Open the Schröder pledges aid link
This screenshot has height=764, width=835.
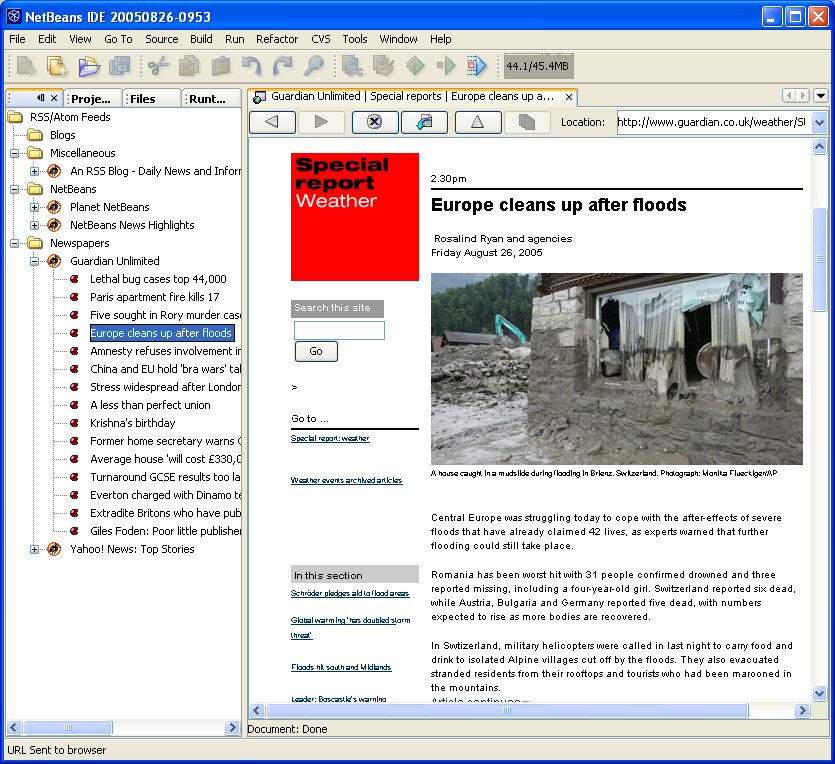350,593
